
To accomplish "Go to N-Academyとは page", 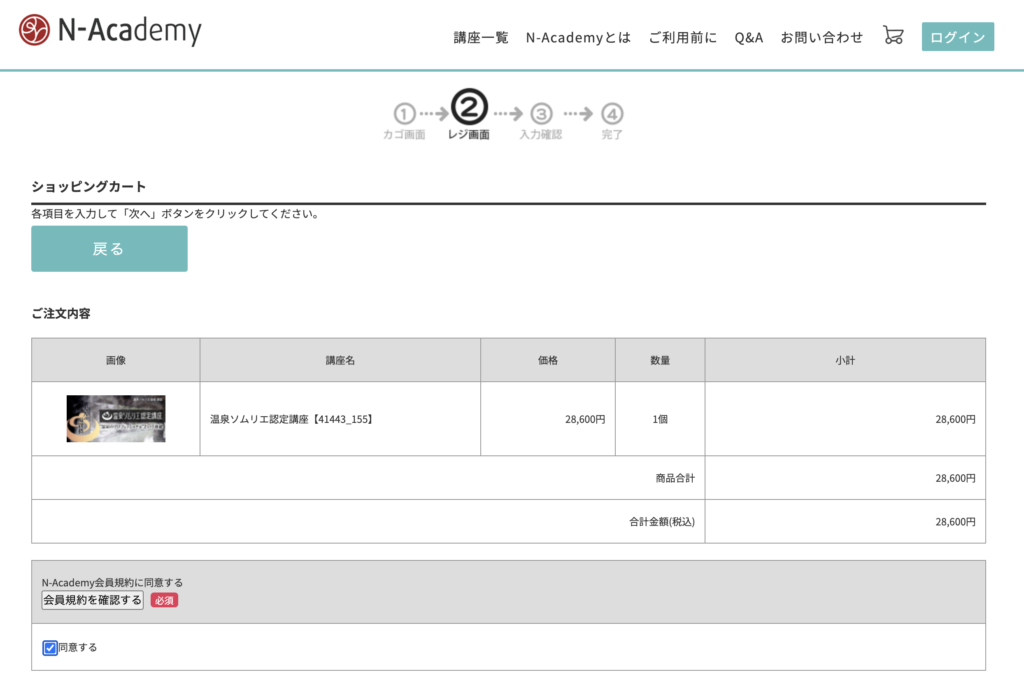I will (578, 38).
